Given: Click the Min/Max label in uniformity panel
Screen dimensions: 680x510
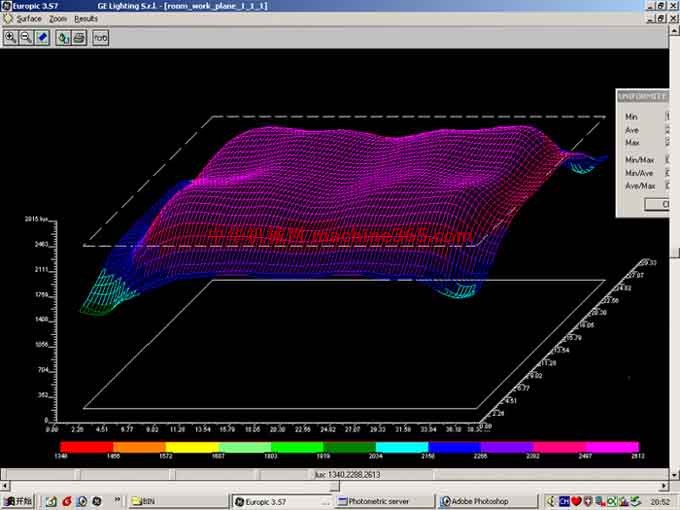Looking at the screenshot, I should (x=640, y=160).
